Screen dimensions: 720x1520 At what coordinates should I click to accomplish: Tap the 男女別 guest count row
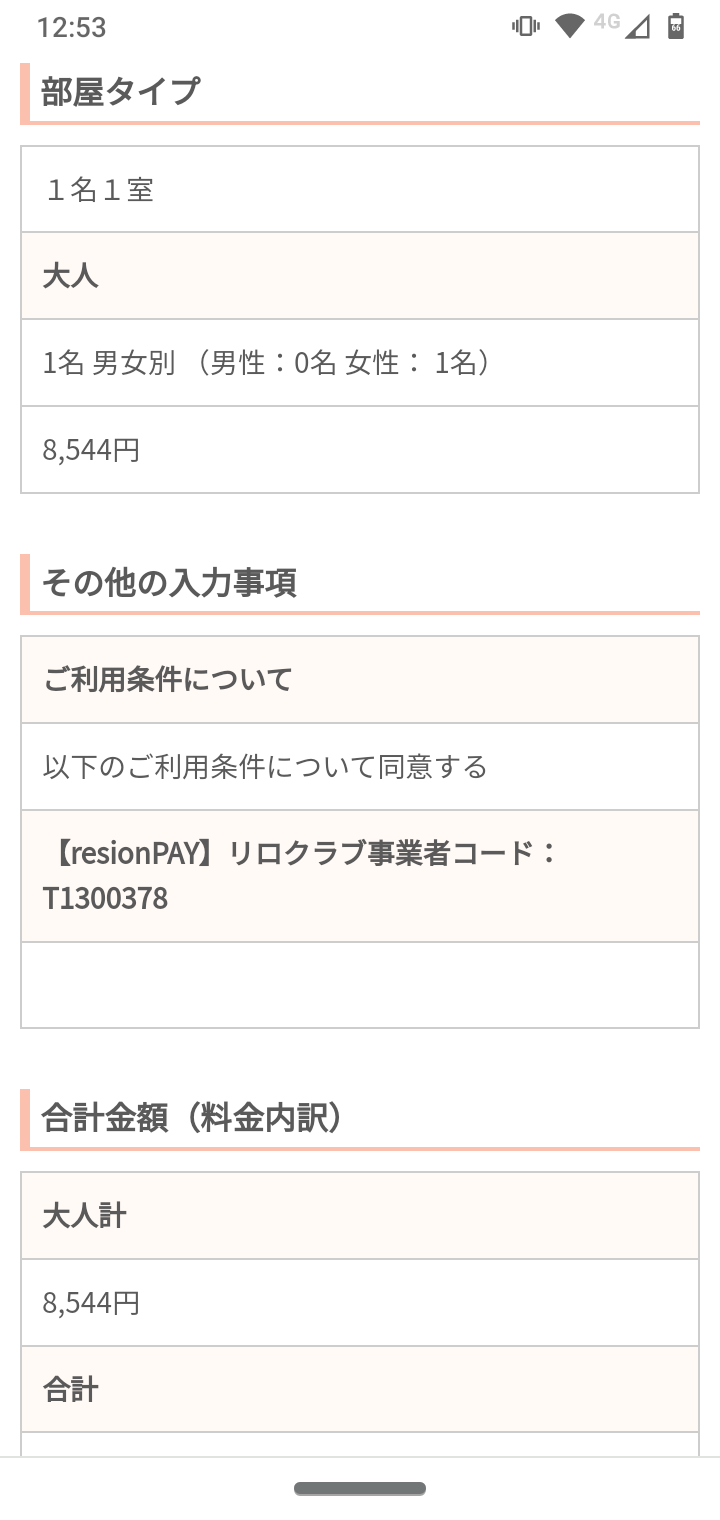click(x=360, y=363)
